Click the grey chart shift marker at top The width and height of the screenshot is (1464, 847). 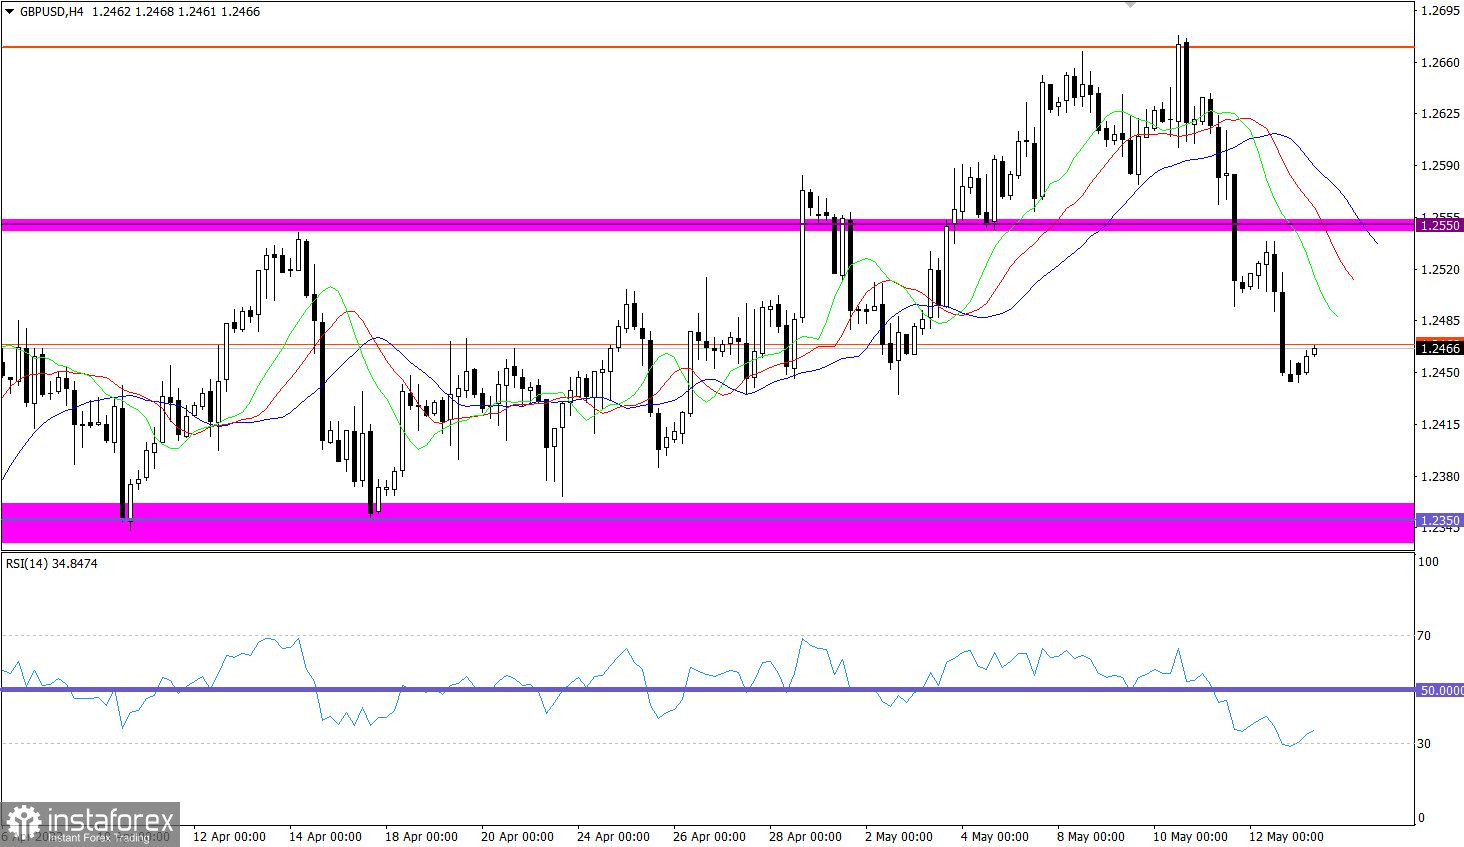coord(1131,4)
